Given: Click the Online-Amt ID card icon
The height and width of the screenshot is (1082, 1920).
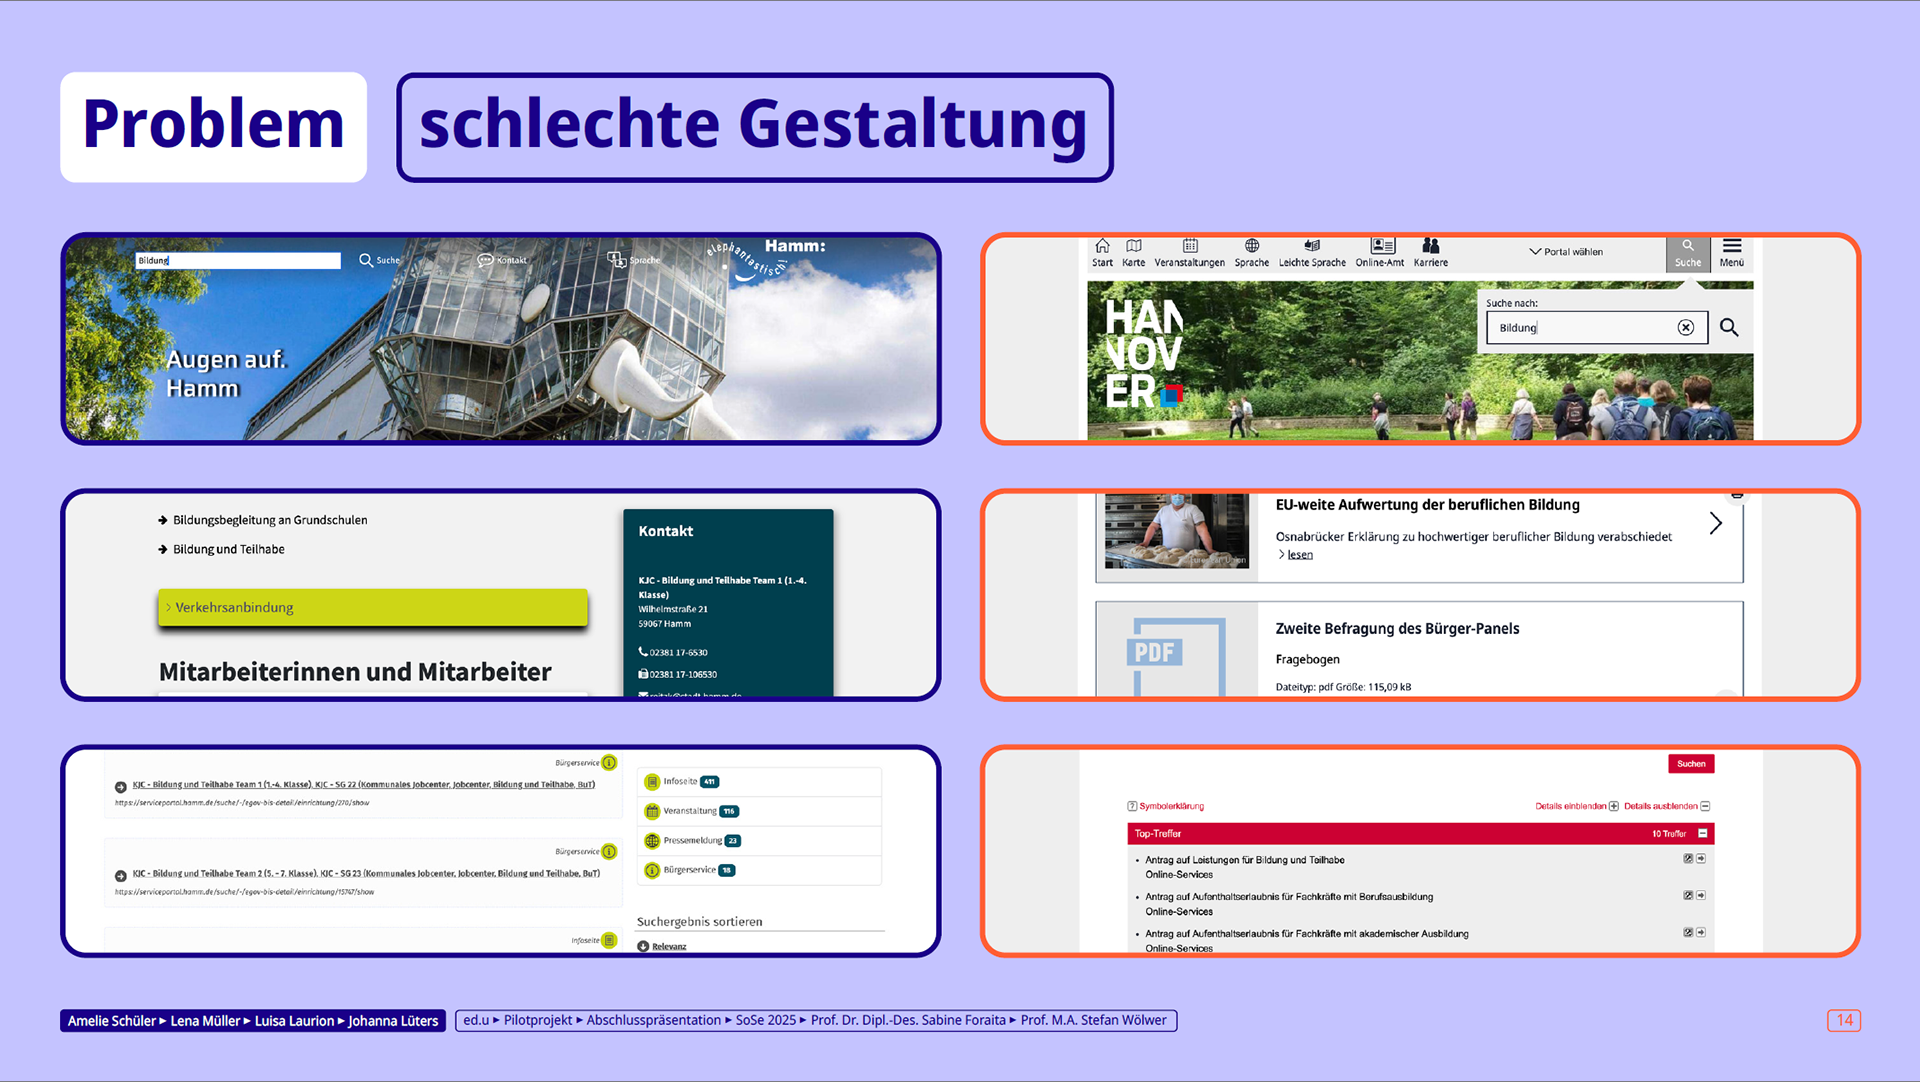Looking at the screenshot, I should (x=1381, y=246).
